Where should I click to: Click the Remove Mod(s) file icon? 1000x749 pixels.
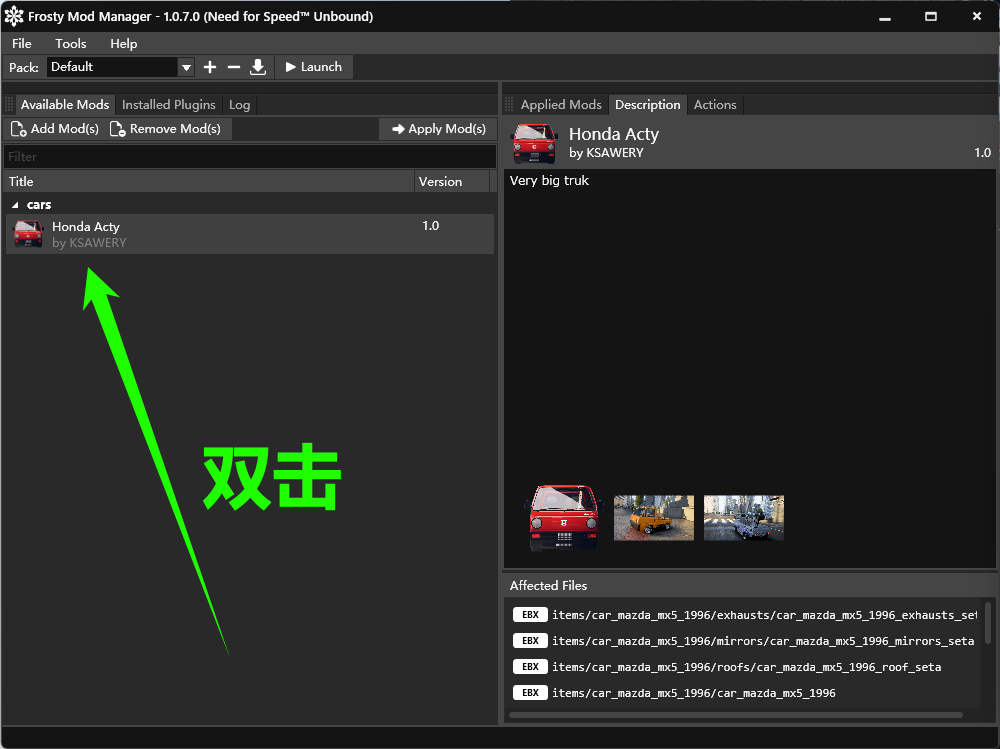click(x=117, y=129)
